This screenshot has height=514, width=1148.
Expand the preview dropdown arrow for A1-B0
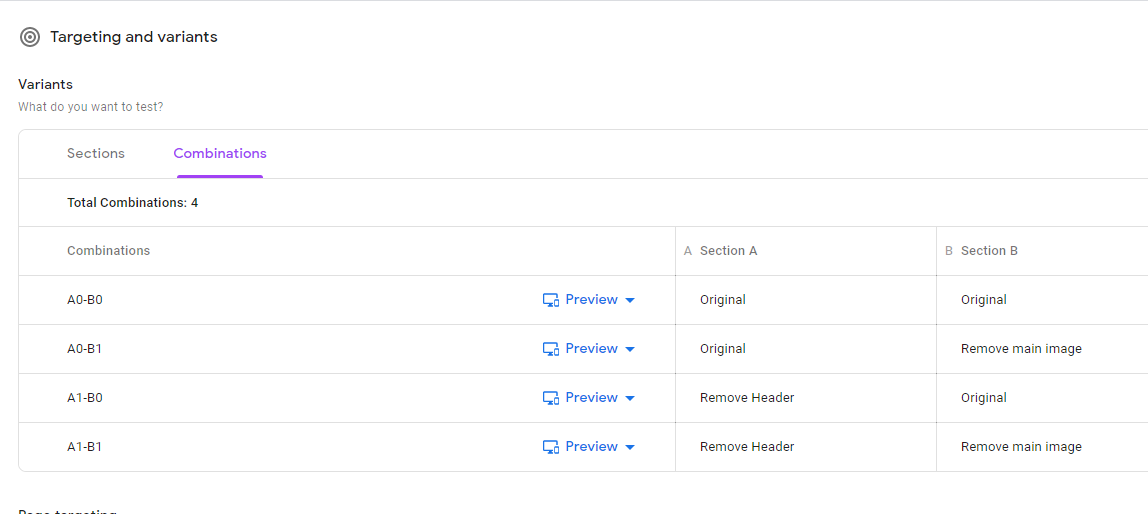(x=630, y=398)
